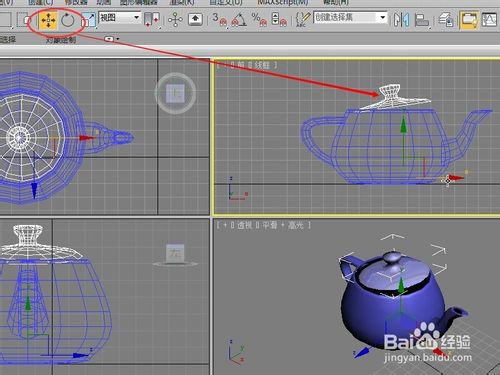This screenshot has width=500, height=375.
Task: Open Edit Named Selection Sets (ABC pencil icon)
Action: 303,19
